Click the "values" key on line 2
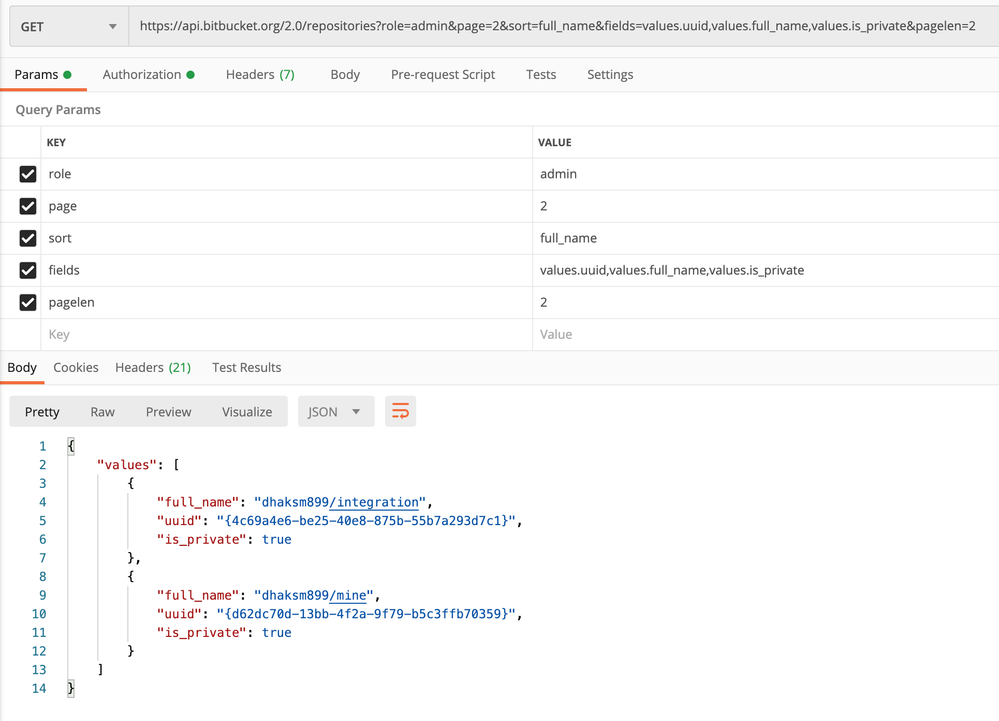The width and height of the screenshot is (999, 721). [126, 464]
